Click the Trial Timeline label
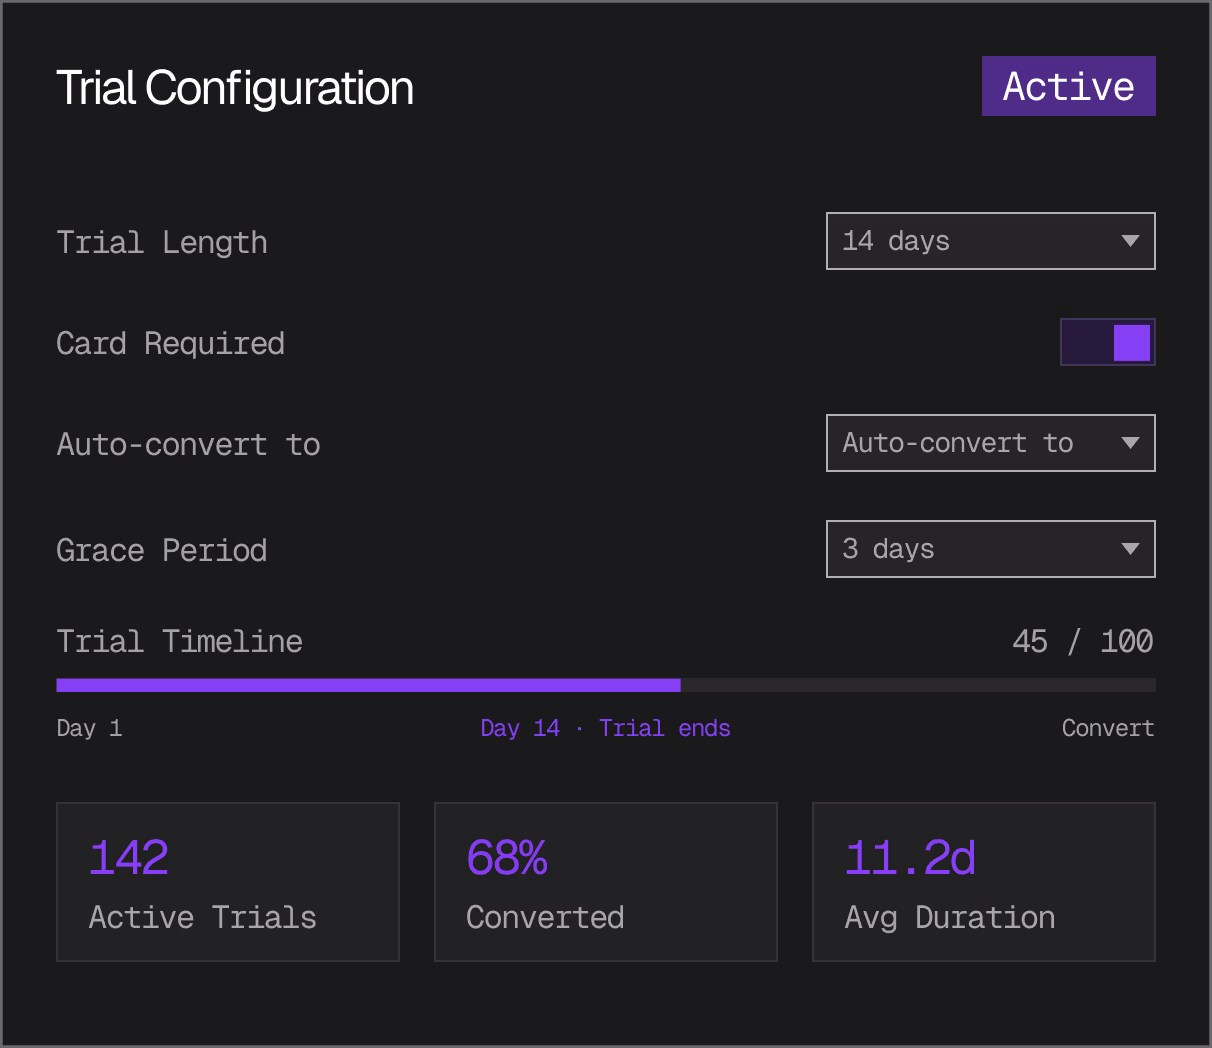 pyautogui.click(x=179, y=641)
